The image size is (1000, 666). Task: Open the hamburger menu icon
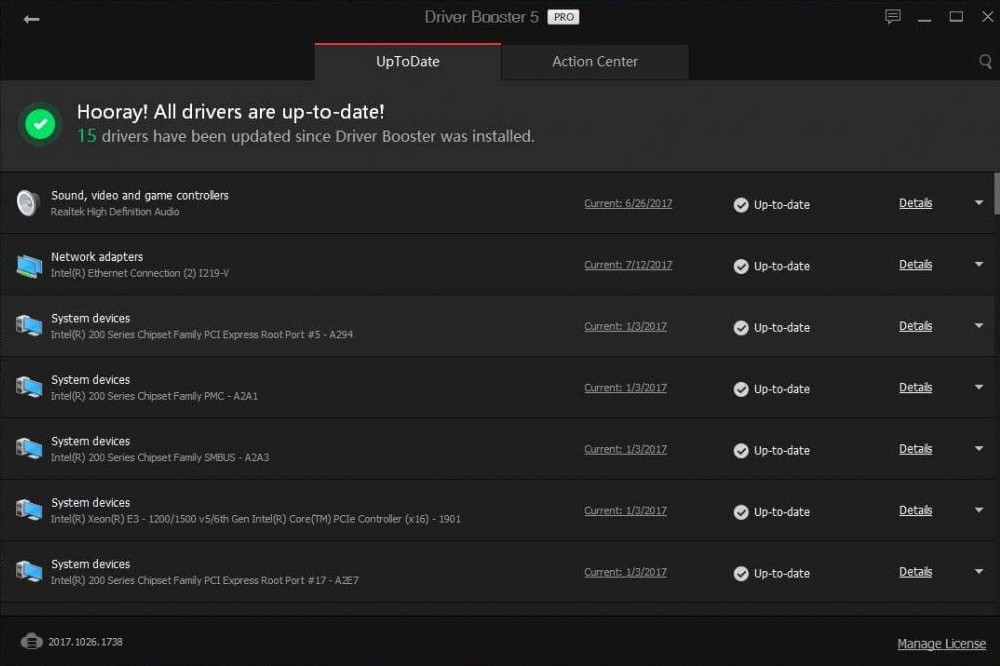925,17
